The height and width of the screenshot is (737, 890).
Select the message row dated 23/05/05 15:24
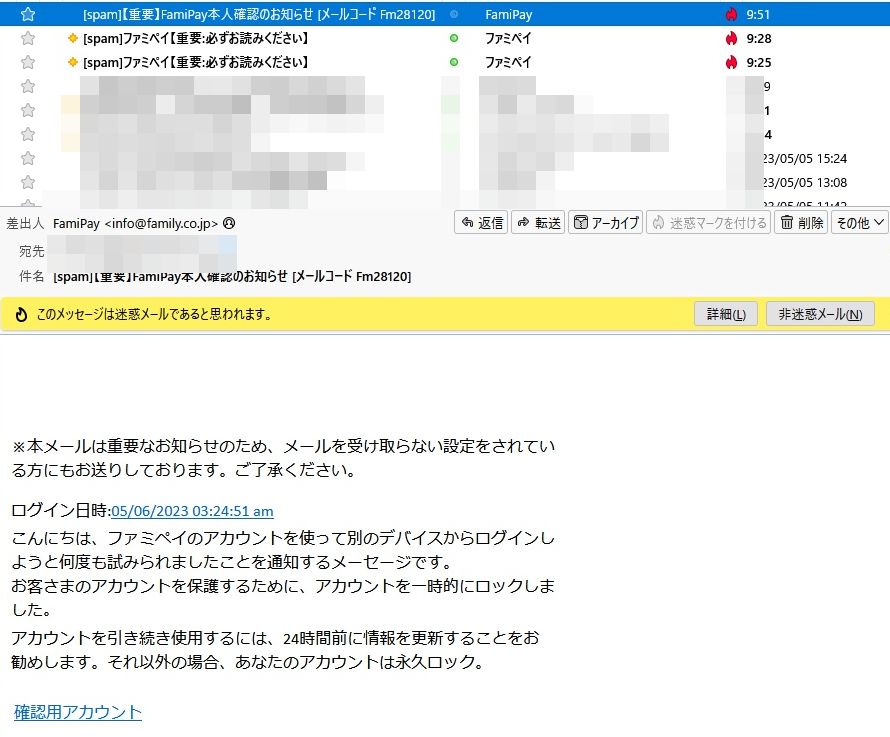pos(445,158)
